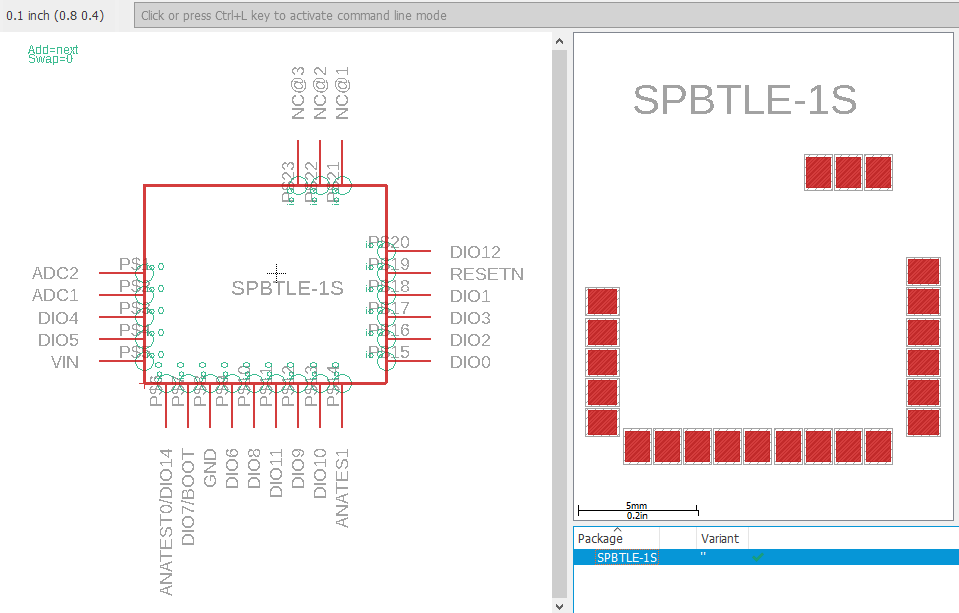This screenshot has height=613, width=959.
Task: Click the SPBTLE-1S package footprint preview
Action: [x=763, y=277]
